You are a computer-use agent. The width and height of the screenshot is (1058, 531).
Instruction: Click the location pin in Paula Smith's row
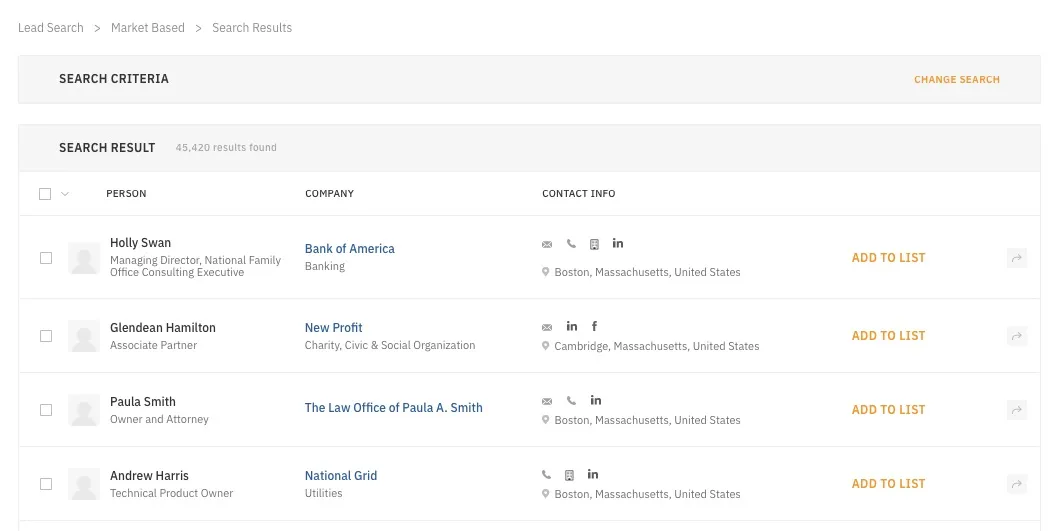[x=545, y=420]
